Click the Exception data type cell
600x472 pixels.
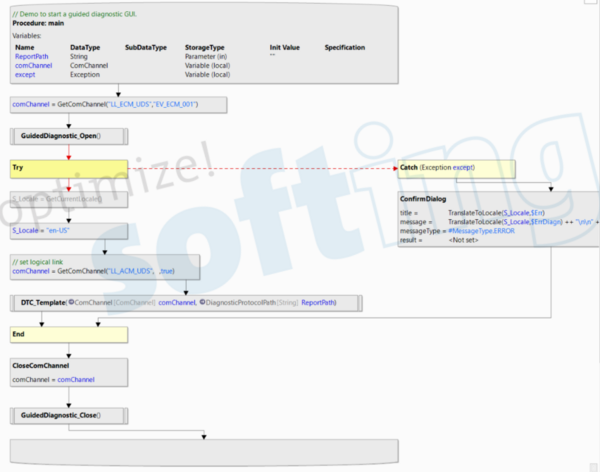tap(85, 75)
